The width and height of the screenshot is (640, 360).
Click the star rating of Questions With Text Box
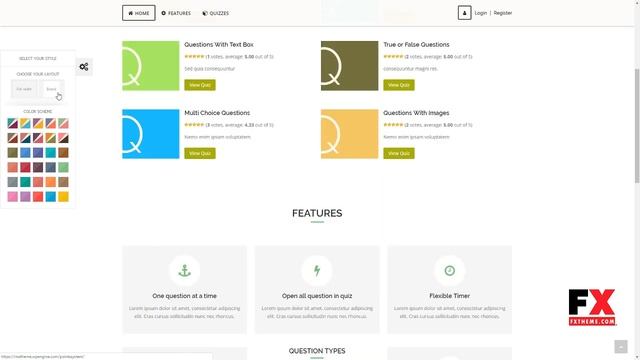pos(194,57)
